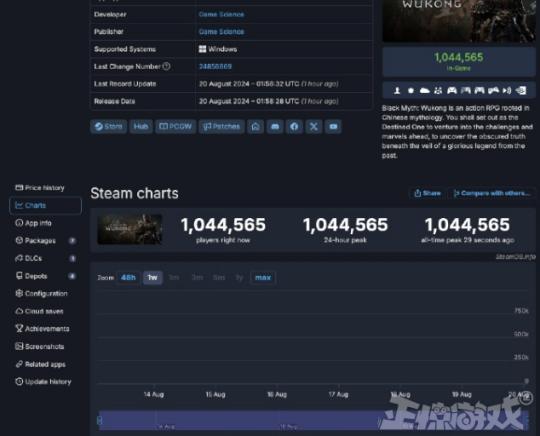
Task: Click the single-player person icon
Action: pyautogui.click(x=397, y=90)
